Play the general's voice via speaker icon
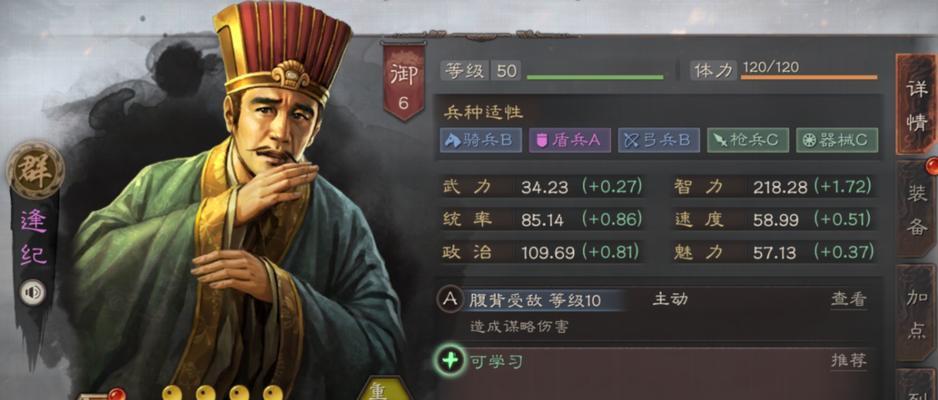Screen dimensions: 938x400 [x=32, y=293]
